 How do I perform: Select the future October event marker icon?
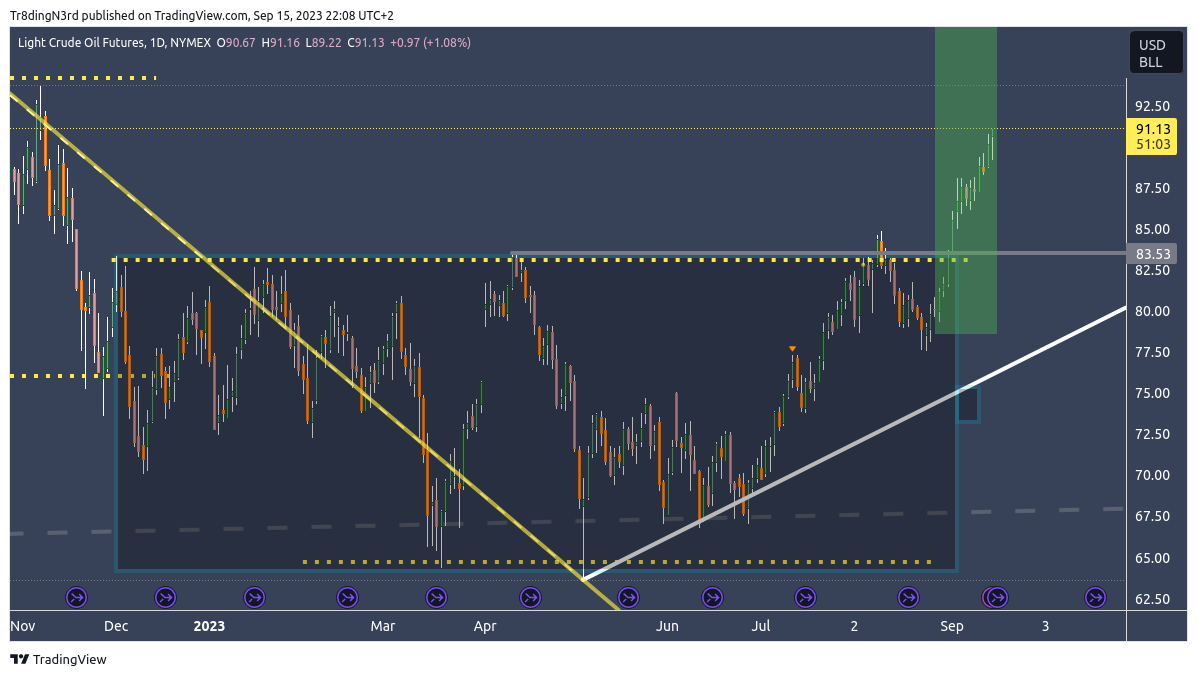(1096, 598)
